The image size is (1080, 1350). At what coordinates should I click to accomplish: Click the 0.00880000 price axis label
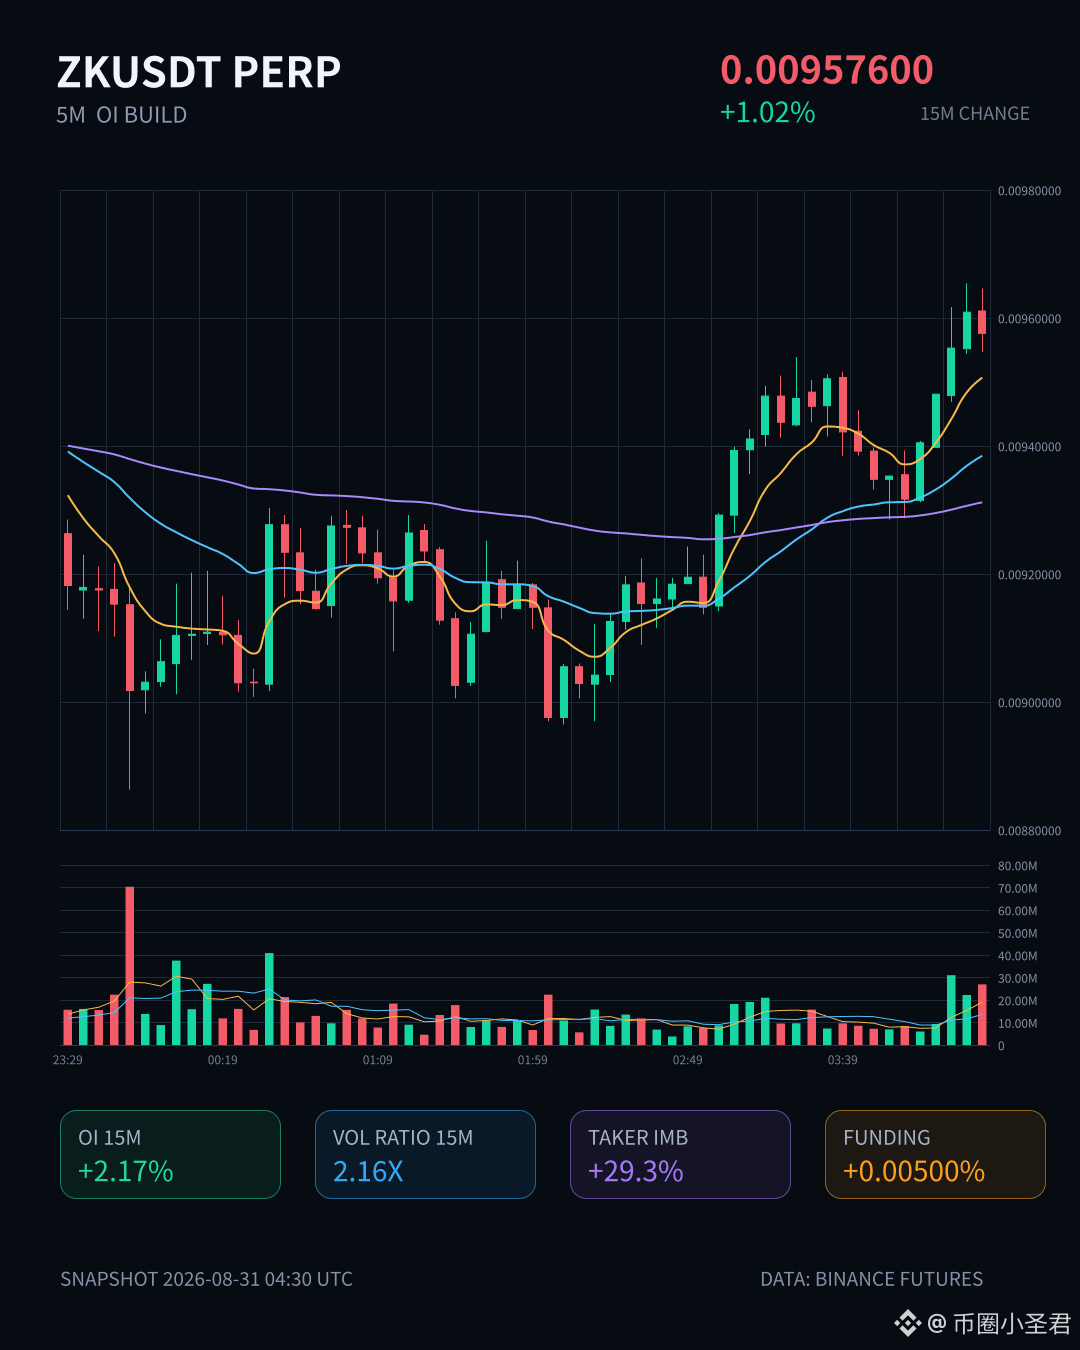pos(1029,831)
